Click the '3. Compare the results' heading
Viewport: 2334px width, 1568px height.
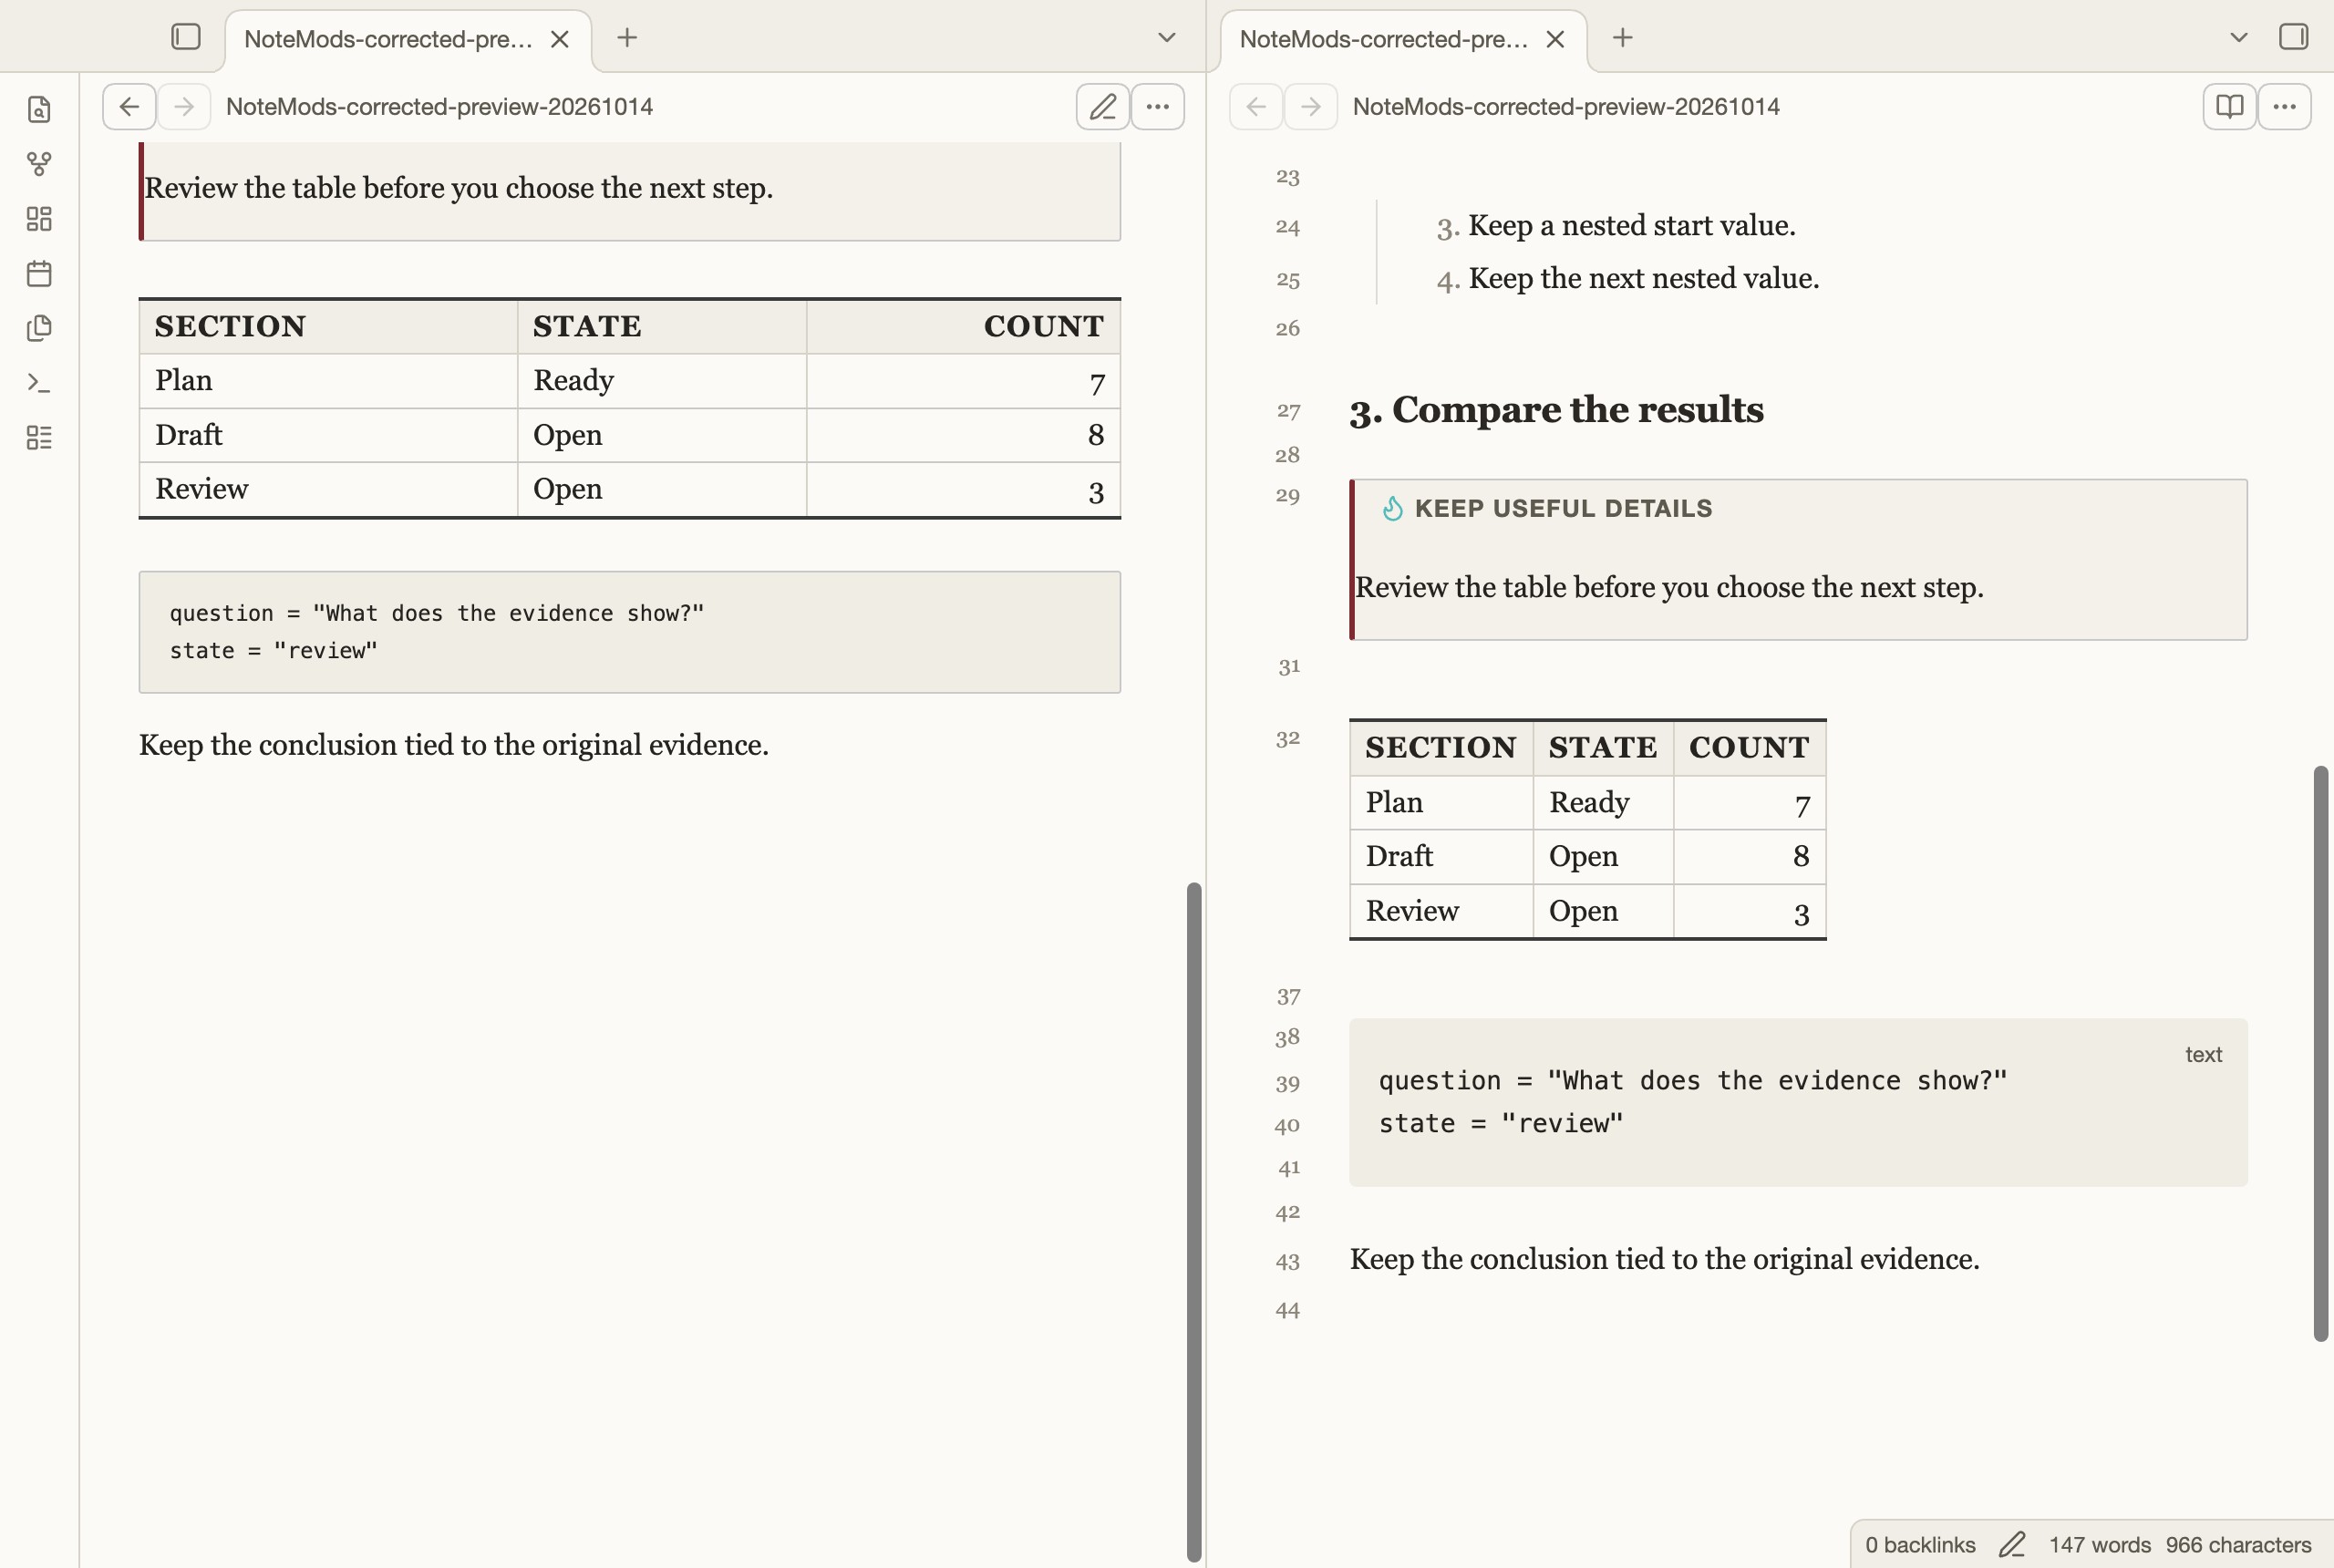point(1556,410)
